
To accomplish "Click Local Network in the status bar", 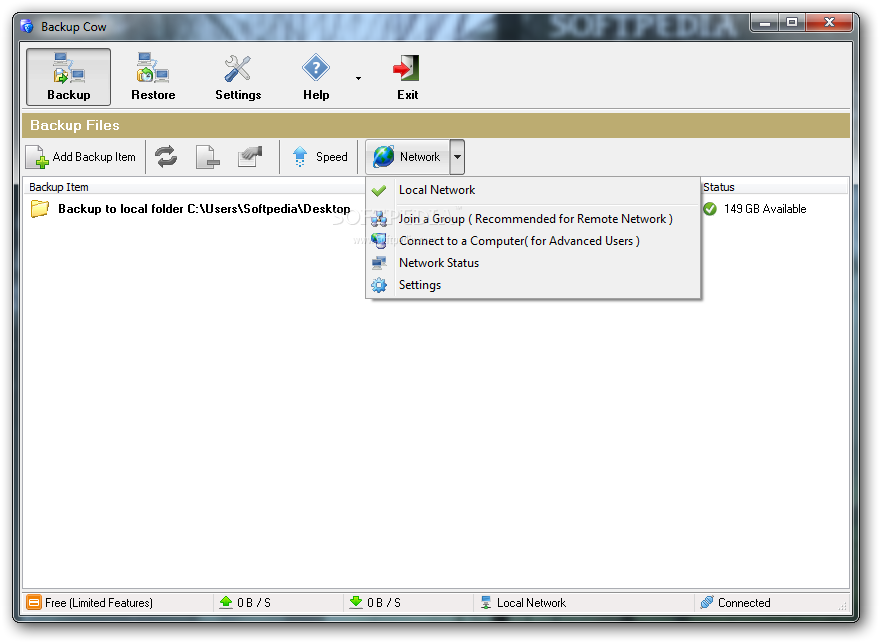I will pyautogui.click(x=531, y=603).
